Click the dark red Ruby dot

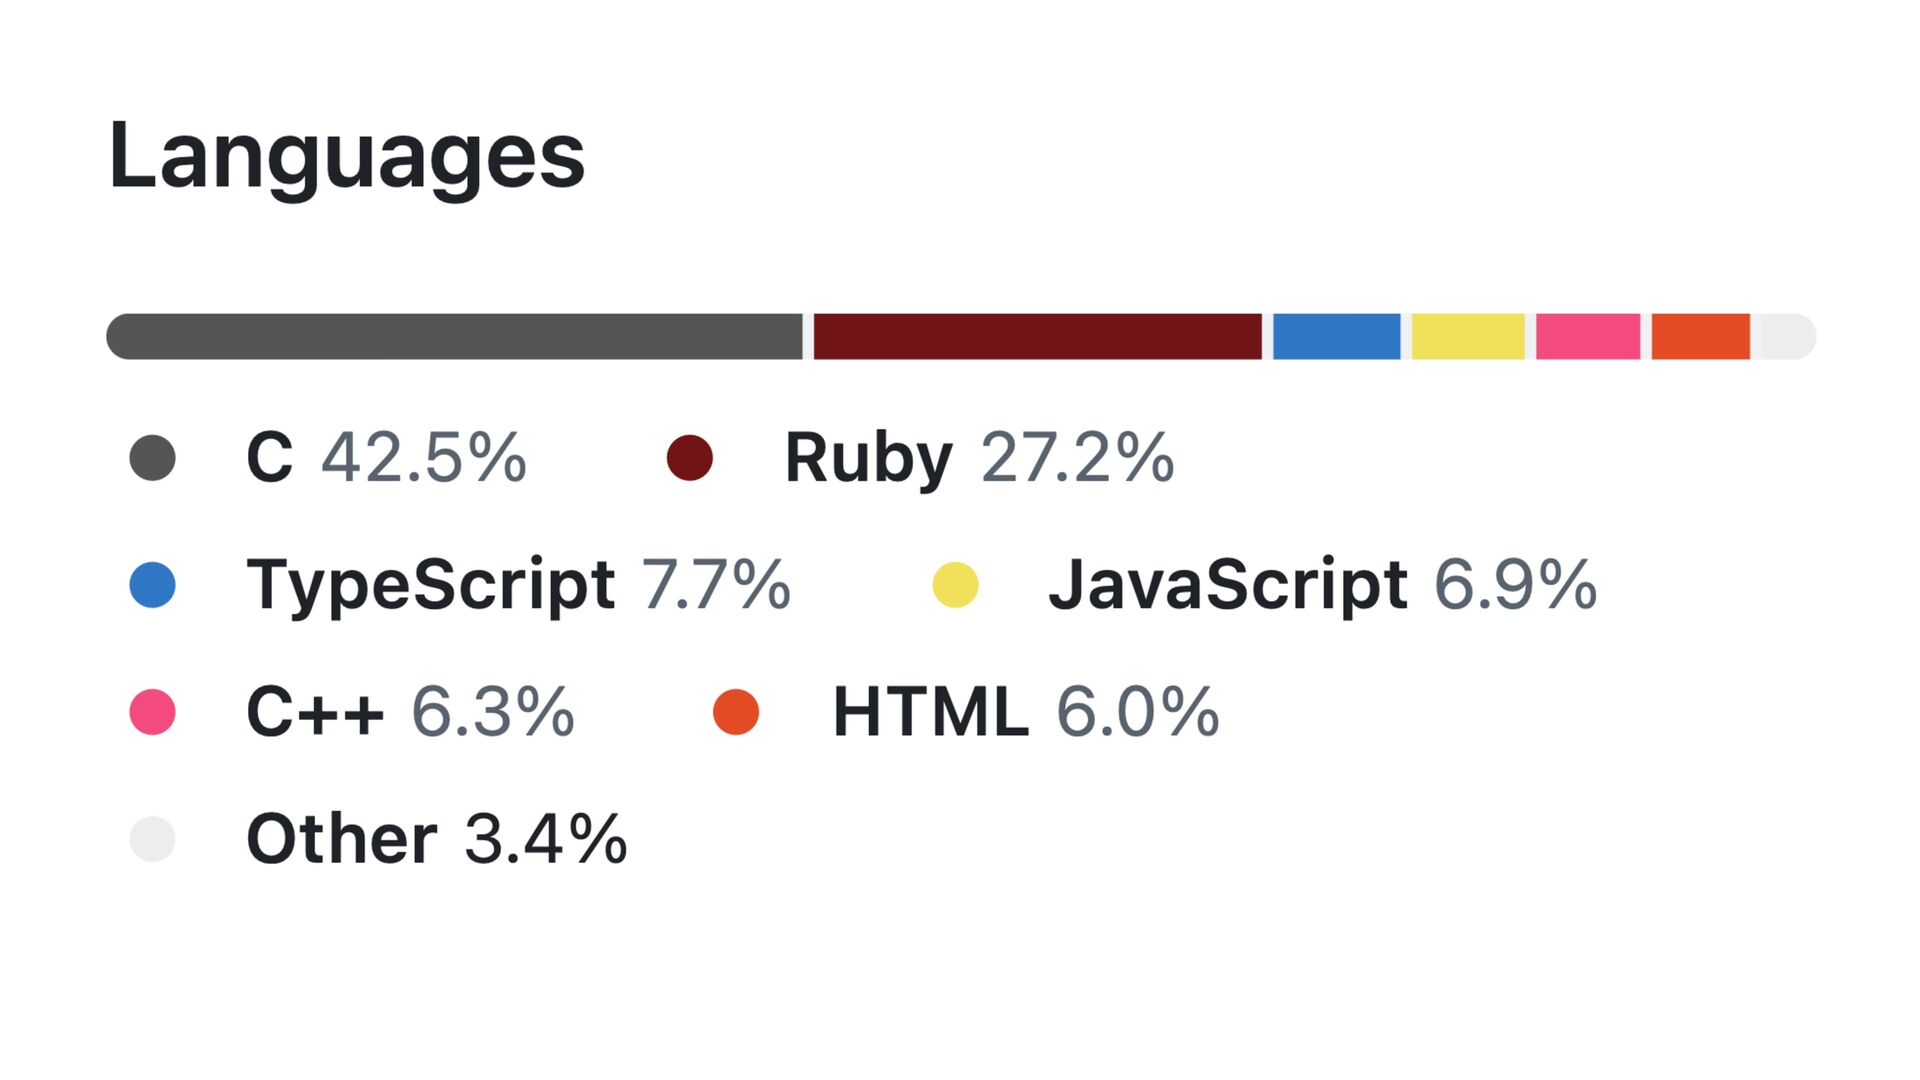coord(690,458)
